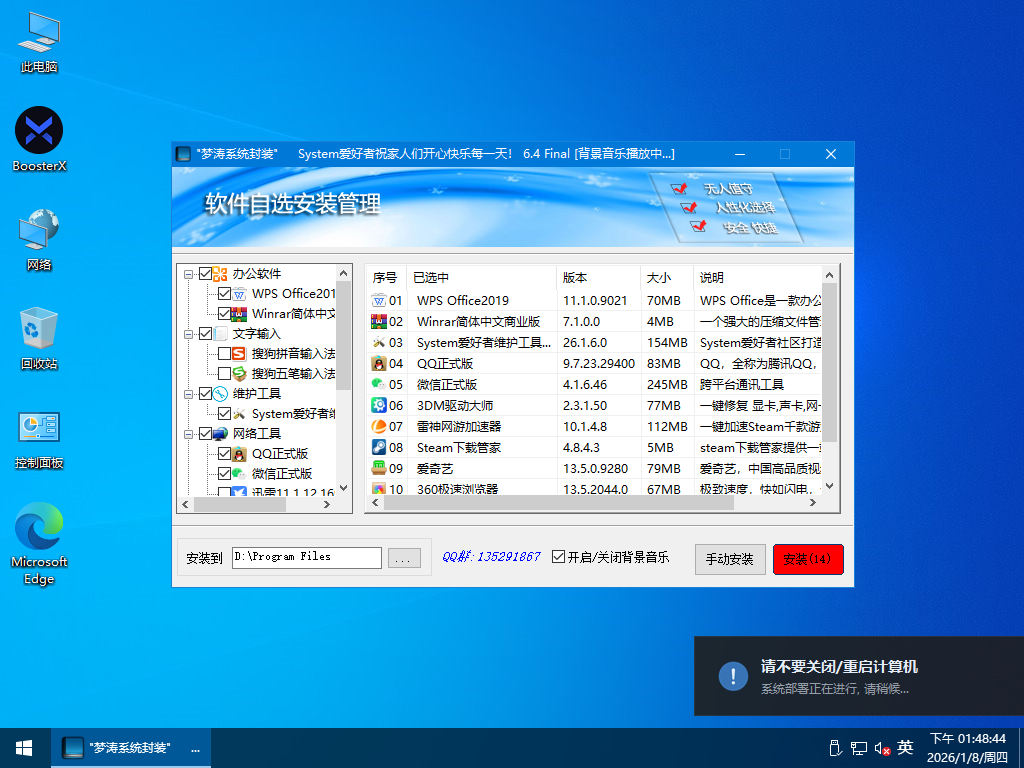Screen dimensions: 1024x768
Task: Click the 3DM驱动大师 gear icon
Action: [379, 405]
